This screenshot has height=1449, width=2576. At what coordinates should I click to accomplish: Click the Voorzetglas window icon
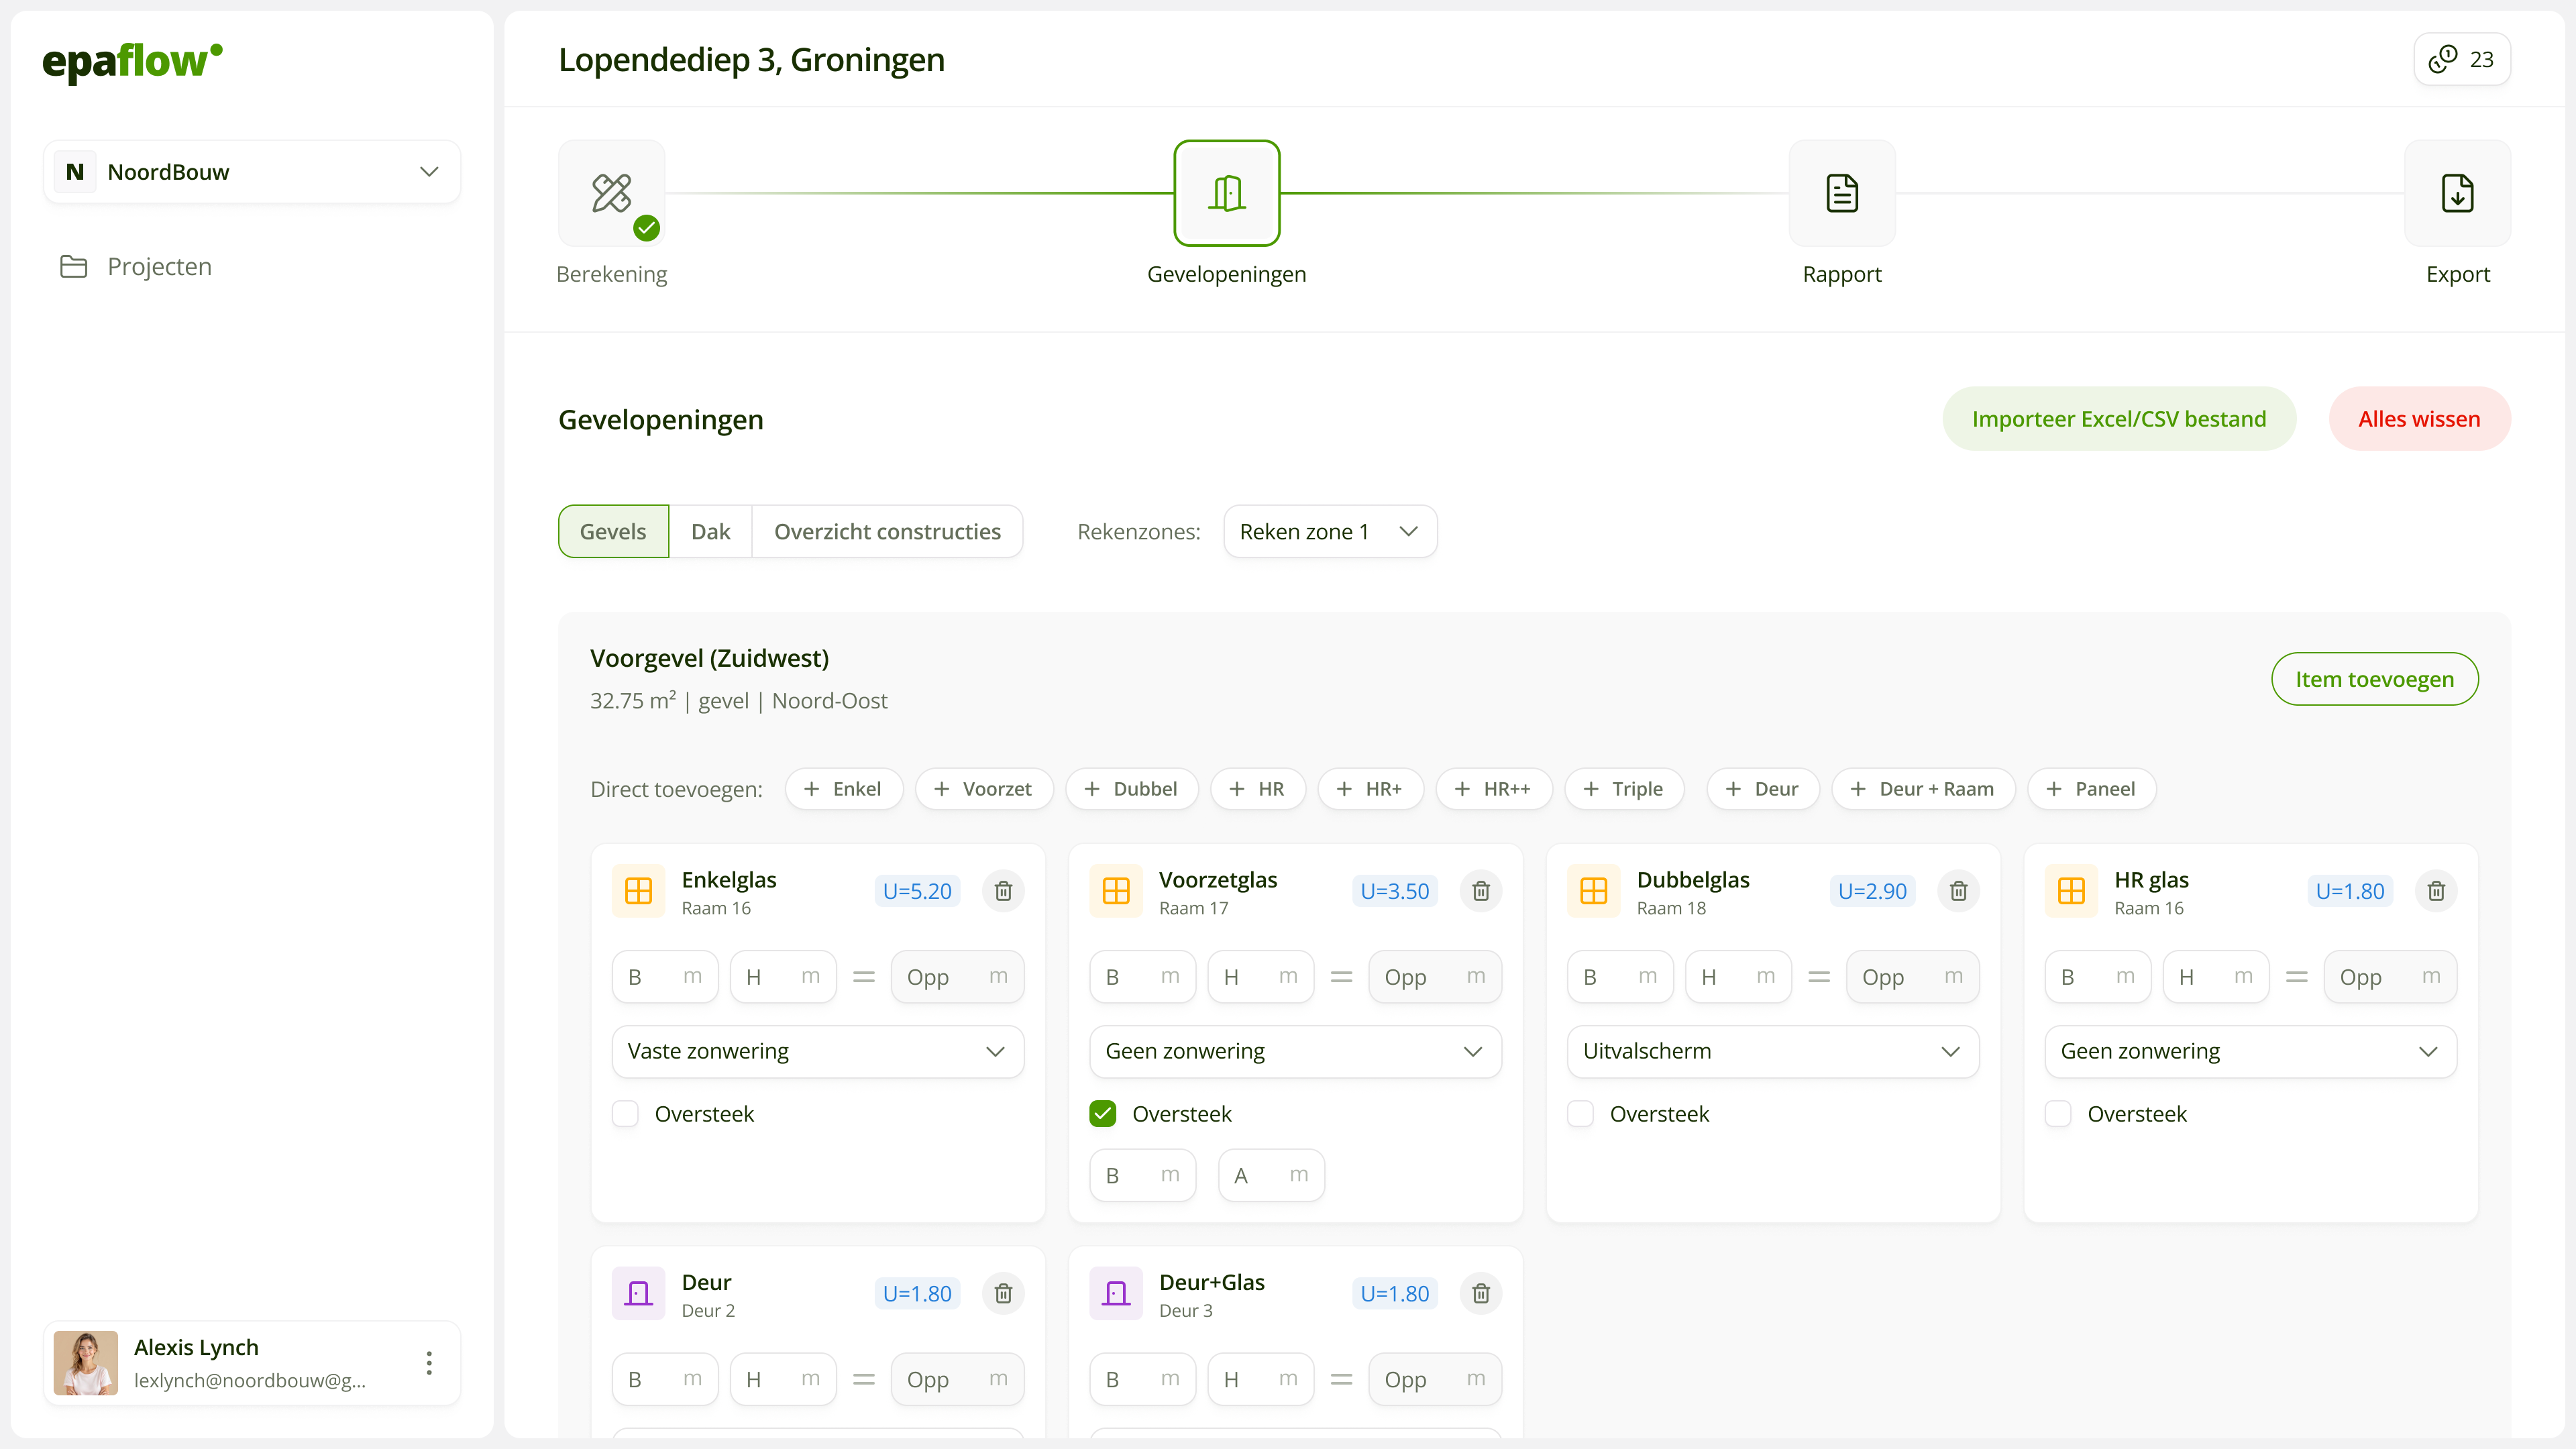point(1116,890)
